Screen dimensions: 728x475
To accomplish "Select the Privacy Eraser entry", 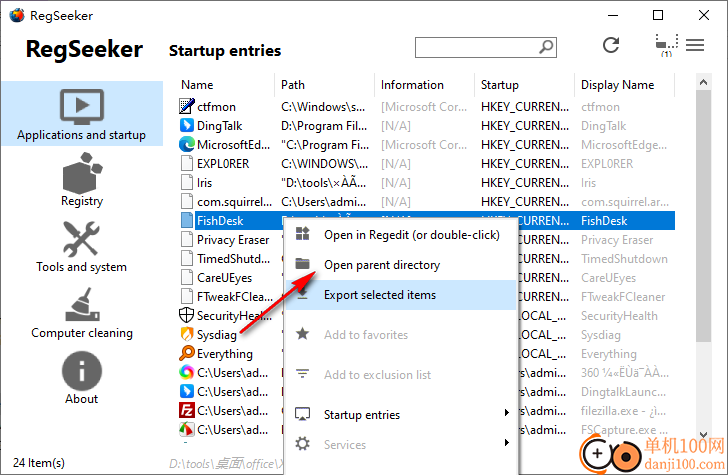I will tap(233, 240).
